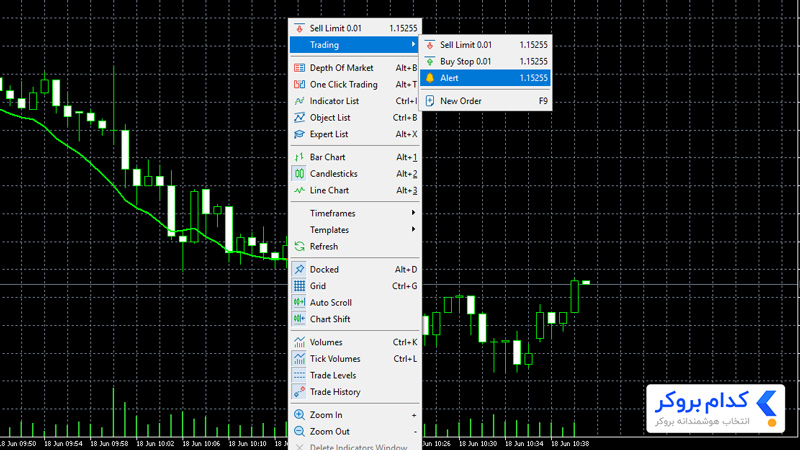Click the Indicator List icon
800x450 pixels.
tap(299, 101)
